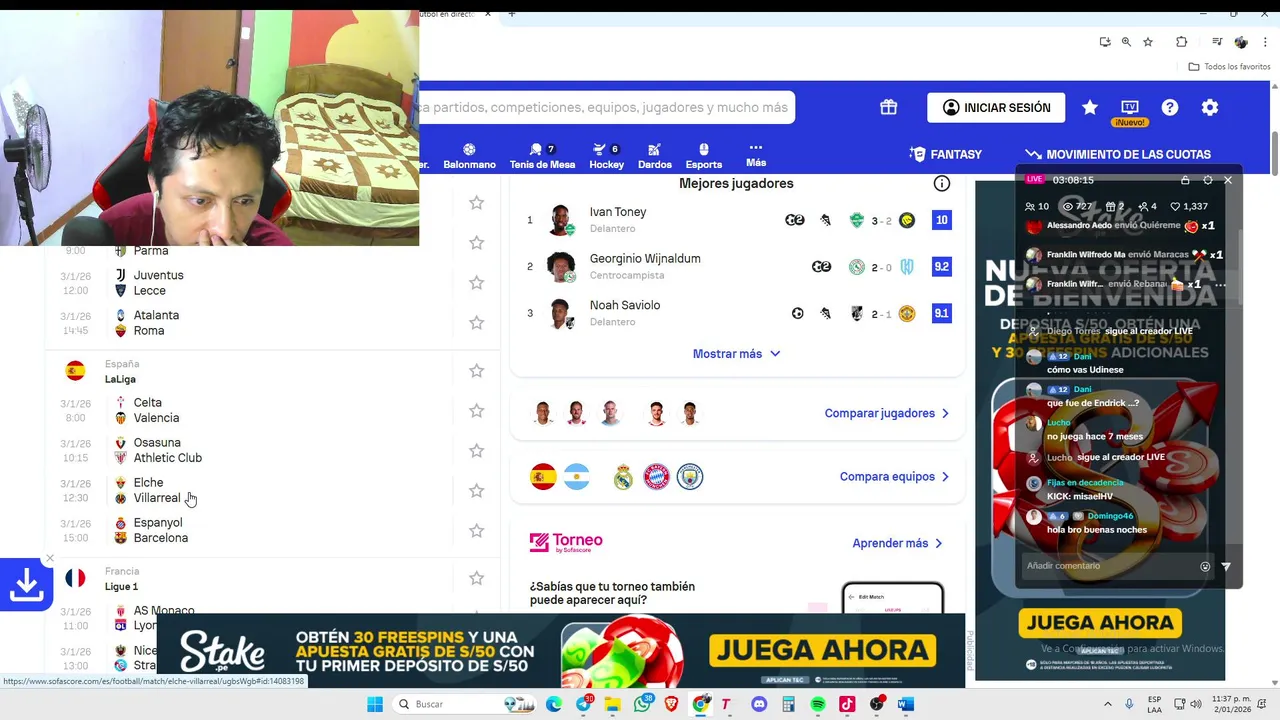The image size is (1280, 720).
Task: Favorite the Atalanta vs Roma match star
Action: point(477,323)
